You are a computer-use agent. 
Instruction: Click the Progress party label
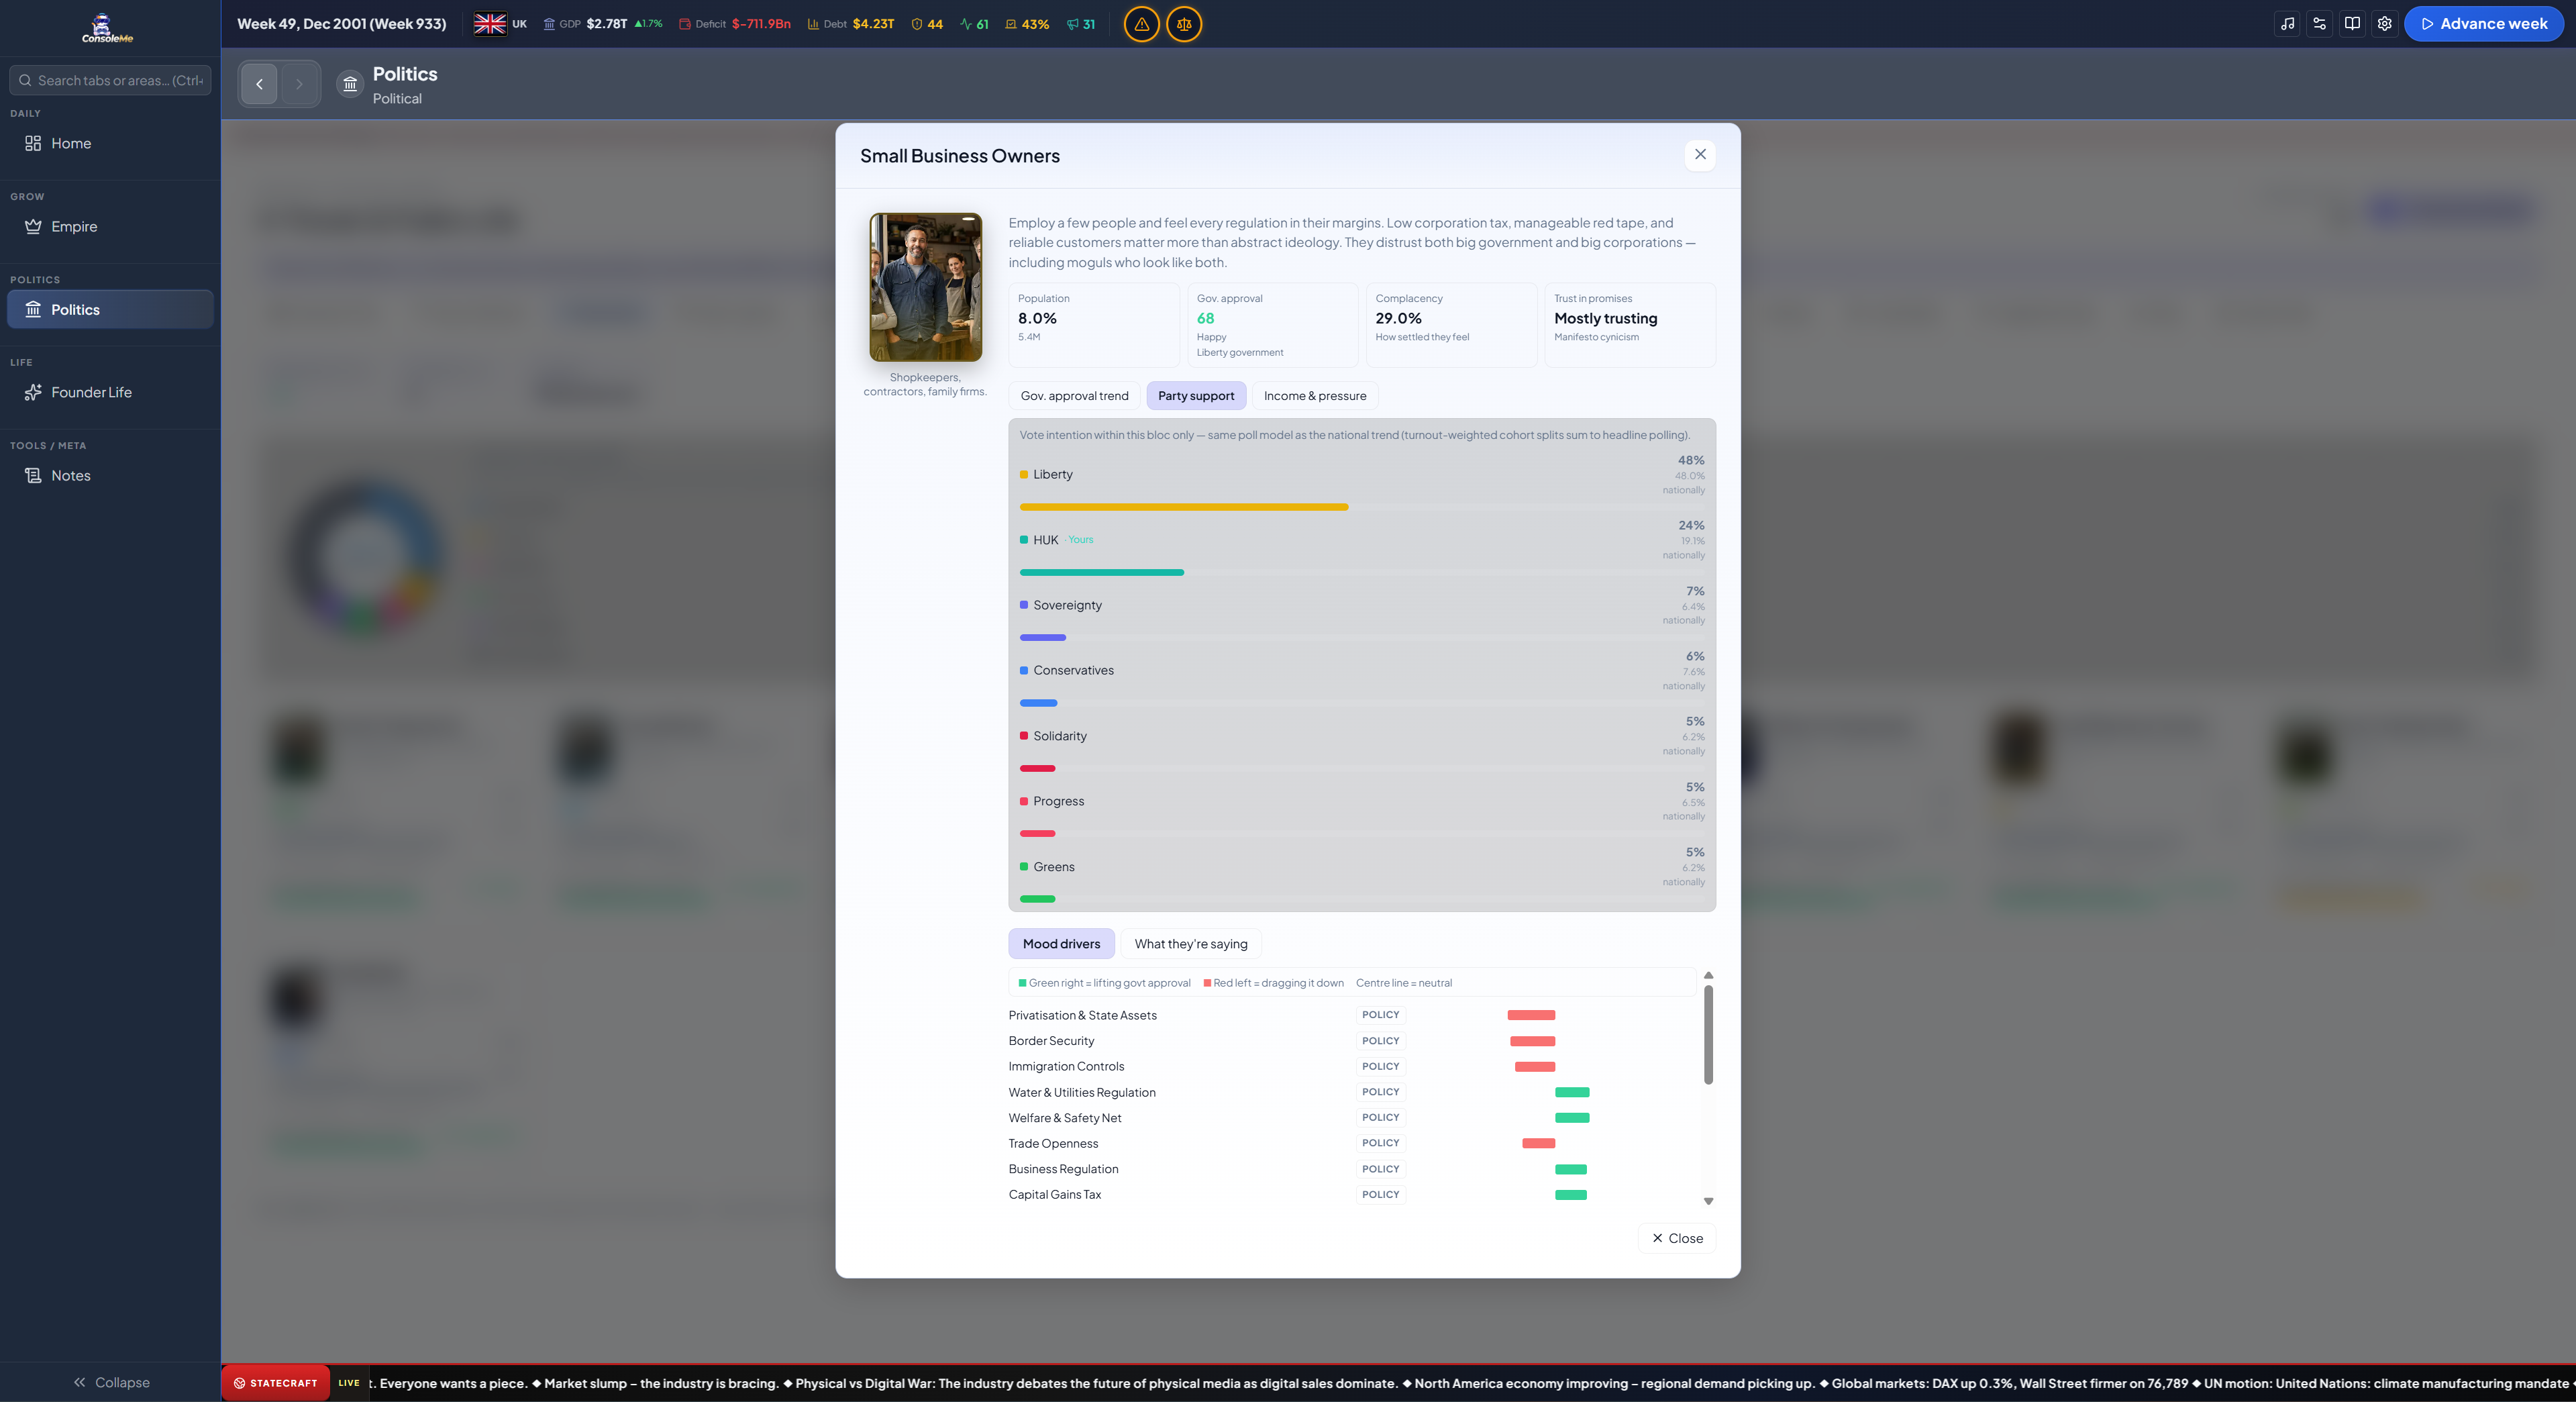tap(1058, 801)
